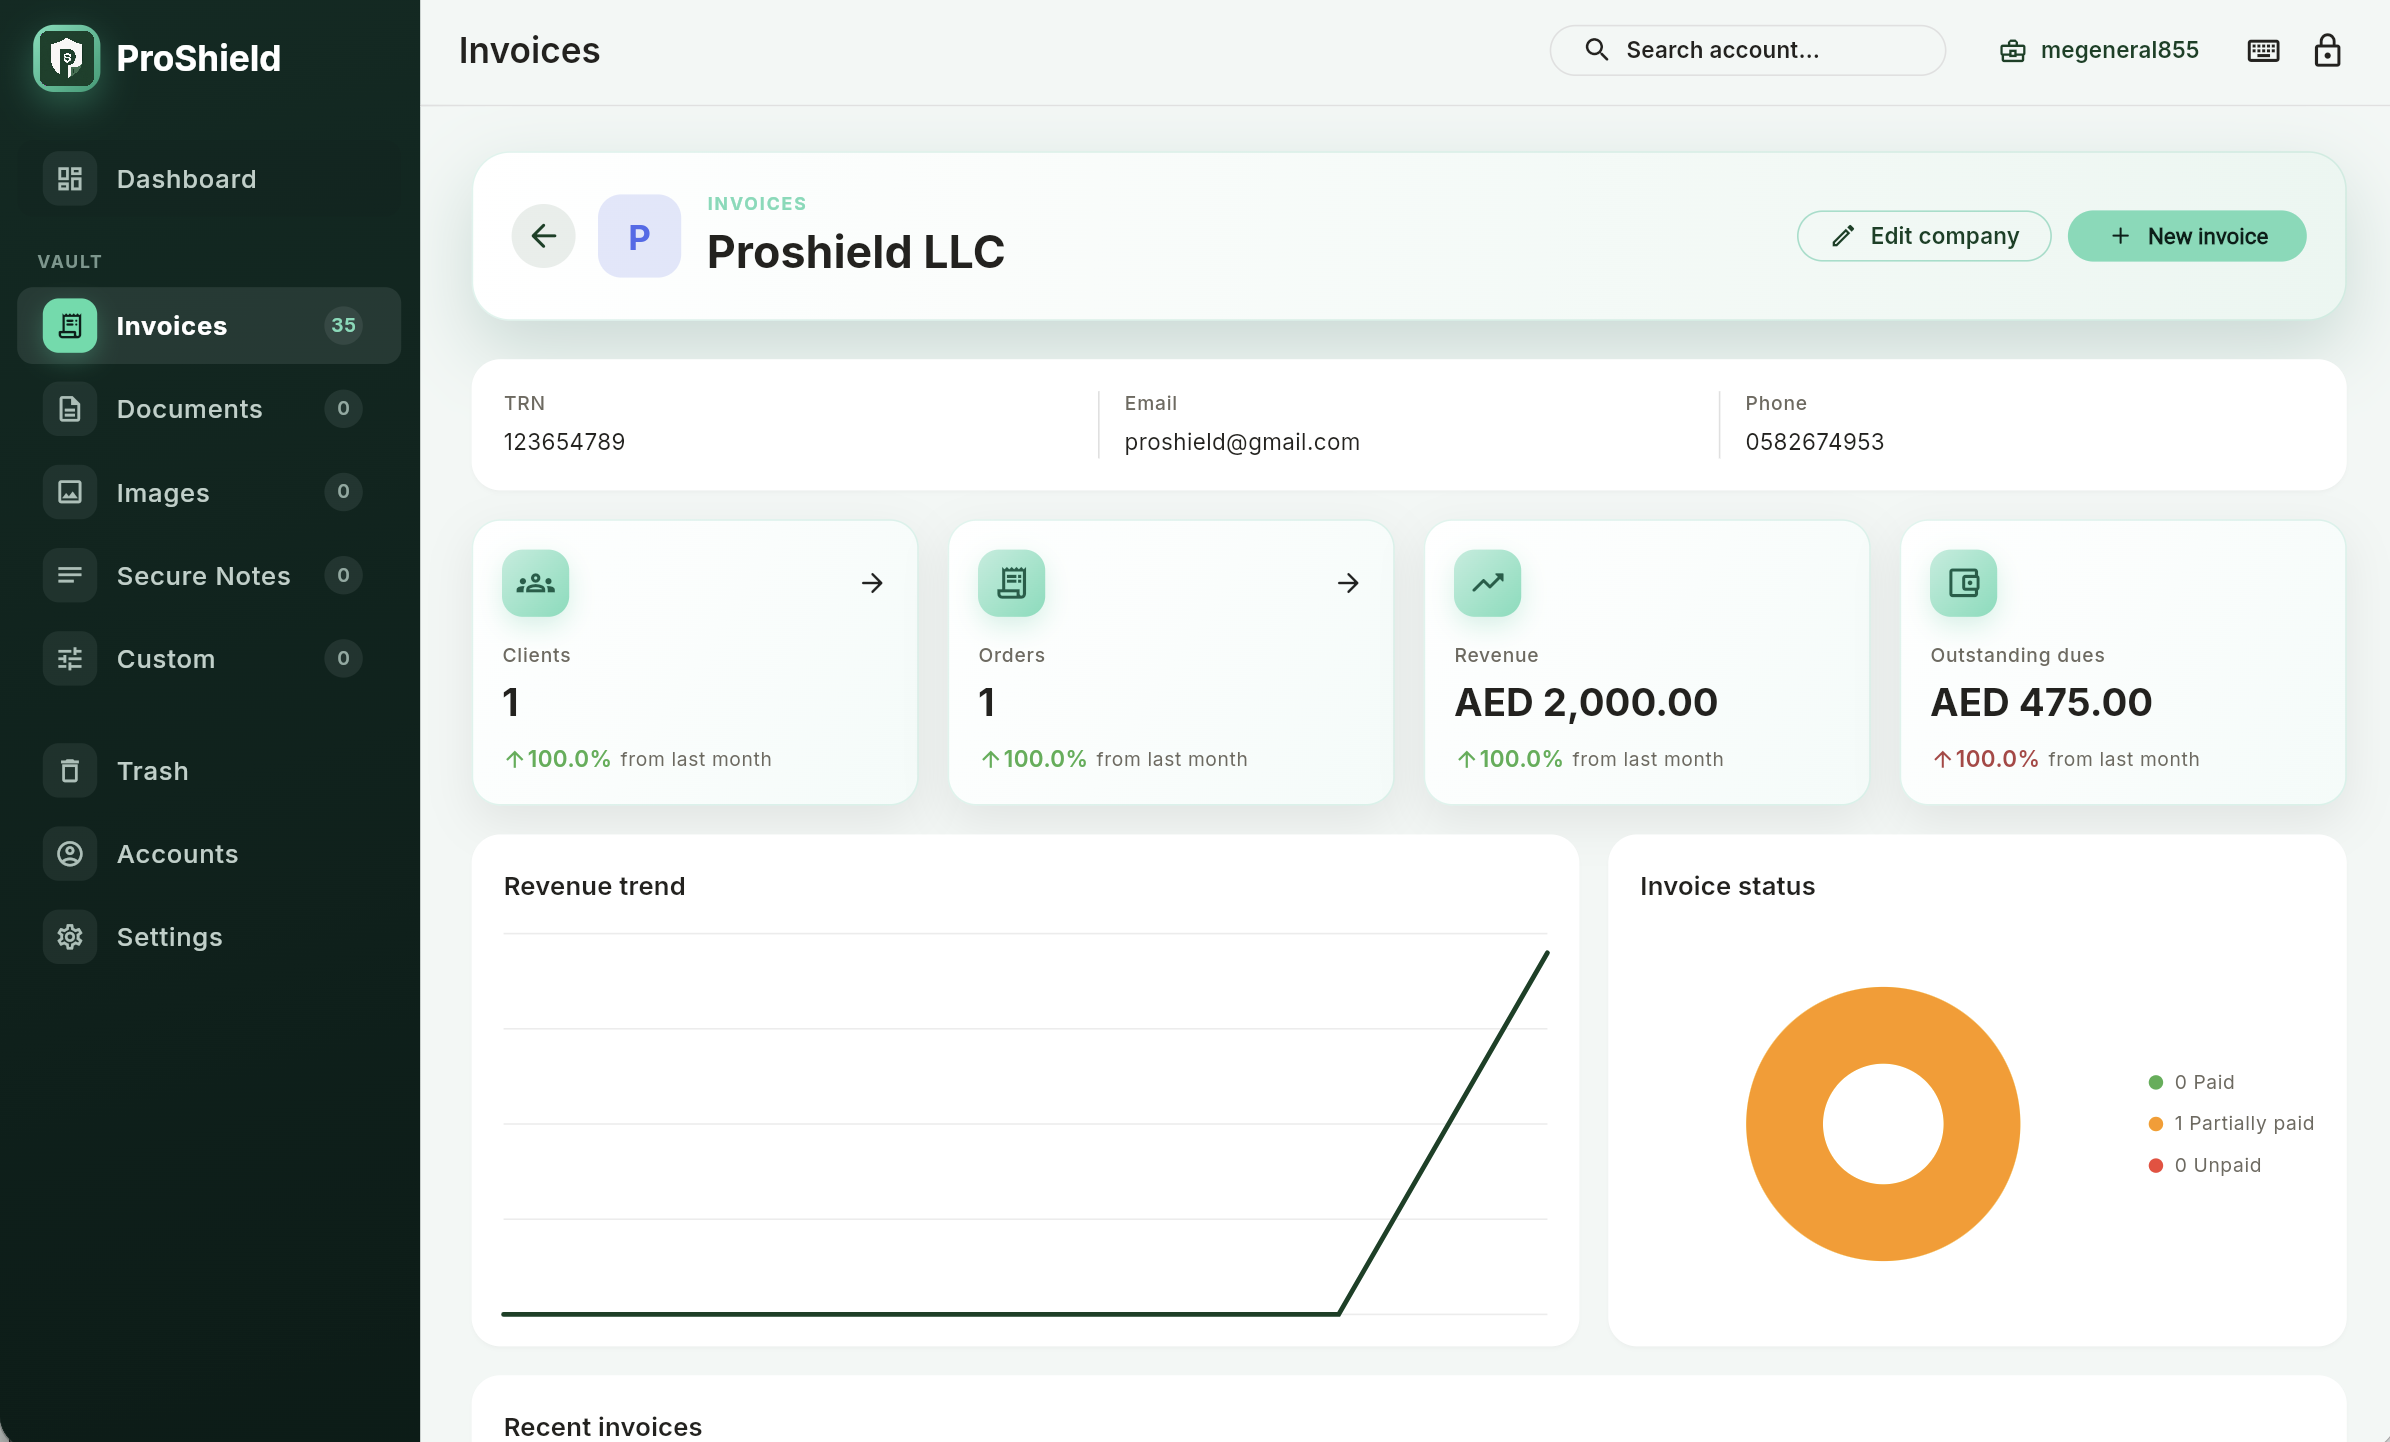Click the '1 Partially paid' legend label
2390x1442 pixels.
tap(2244, 1124)
